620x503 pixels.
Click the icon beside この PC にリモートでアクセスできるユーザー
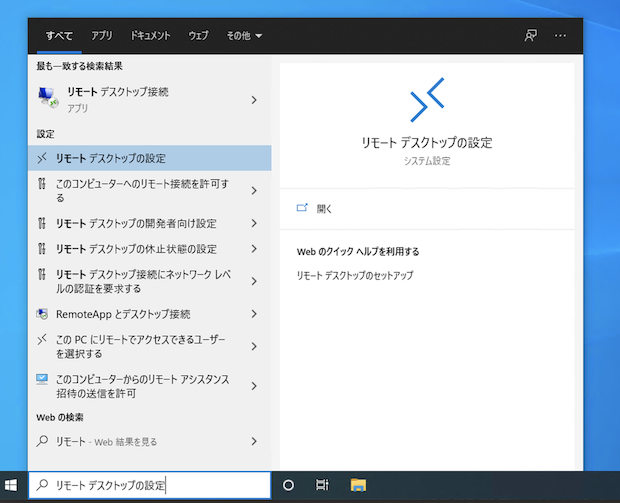coord(42,339)
